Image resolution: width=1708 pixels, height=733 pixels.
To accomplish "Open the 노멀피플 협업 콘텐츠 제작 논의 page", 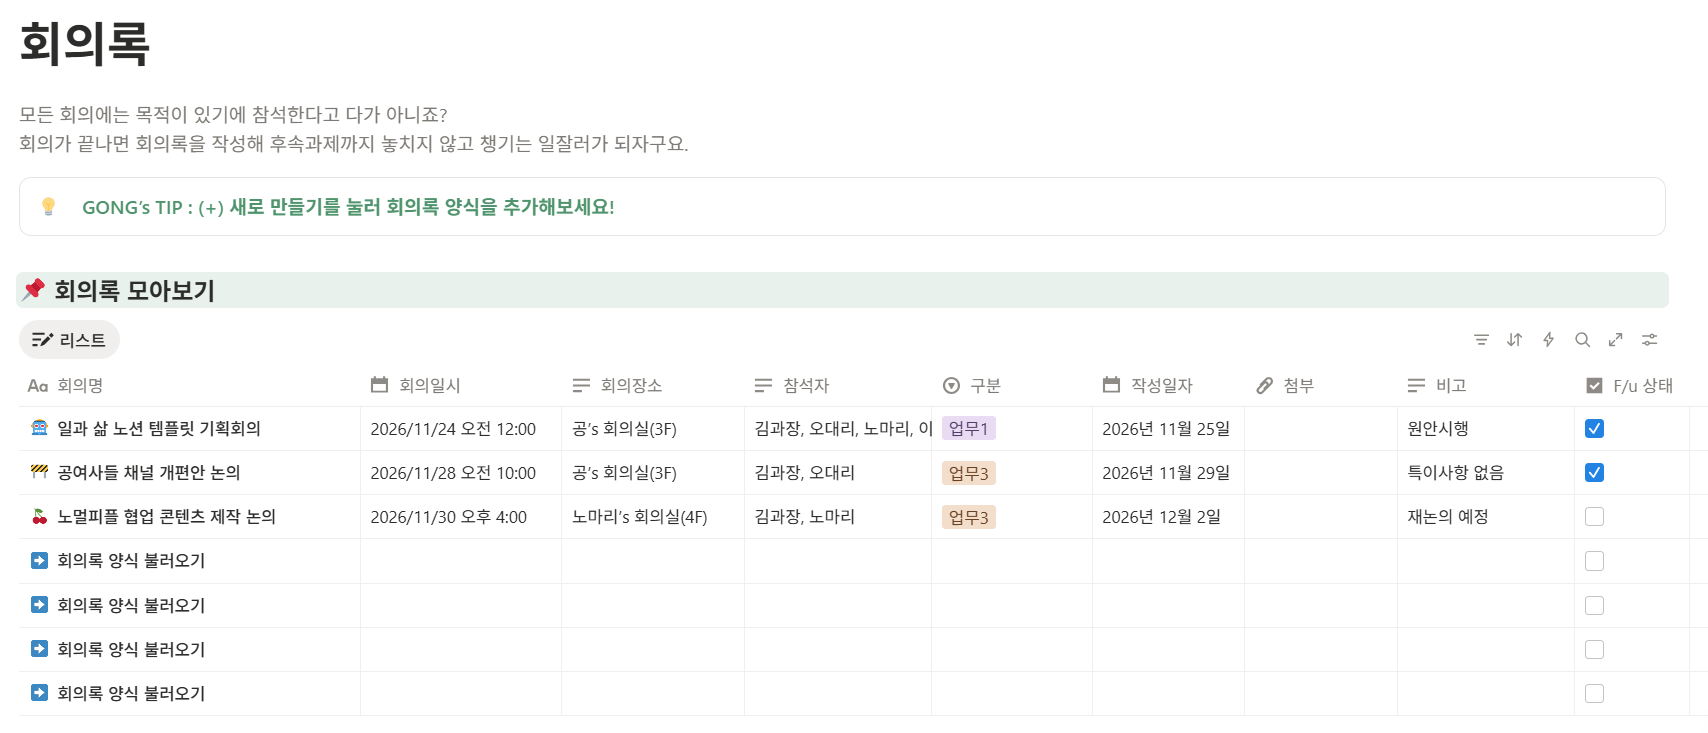I will click(x=166, y=517).
